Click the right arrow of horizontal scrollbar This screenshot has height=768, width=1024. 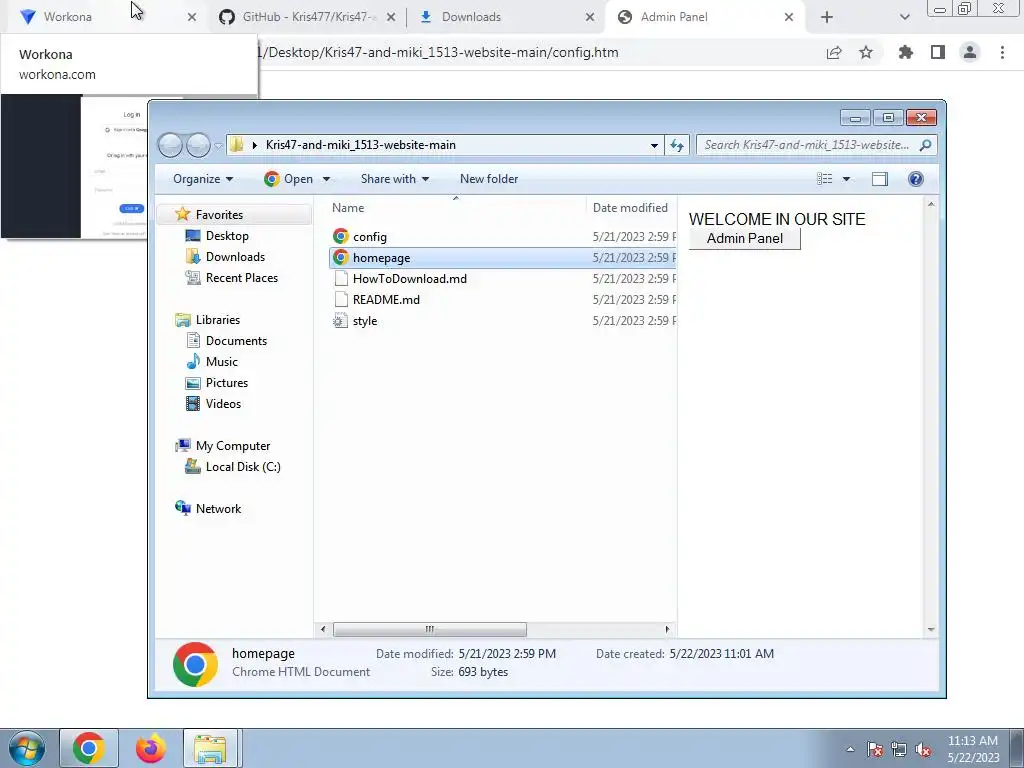667,629
